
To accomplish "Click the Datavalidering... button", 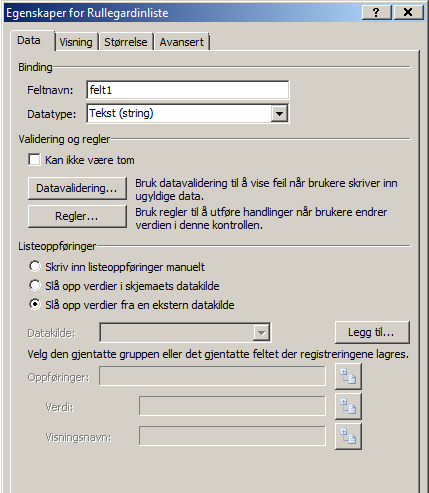I will 77,188.
